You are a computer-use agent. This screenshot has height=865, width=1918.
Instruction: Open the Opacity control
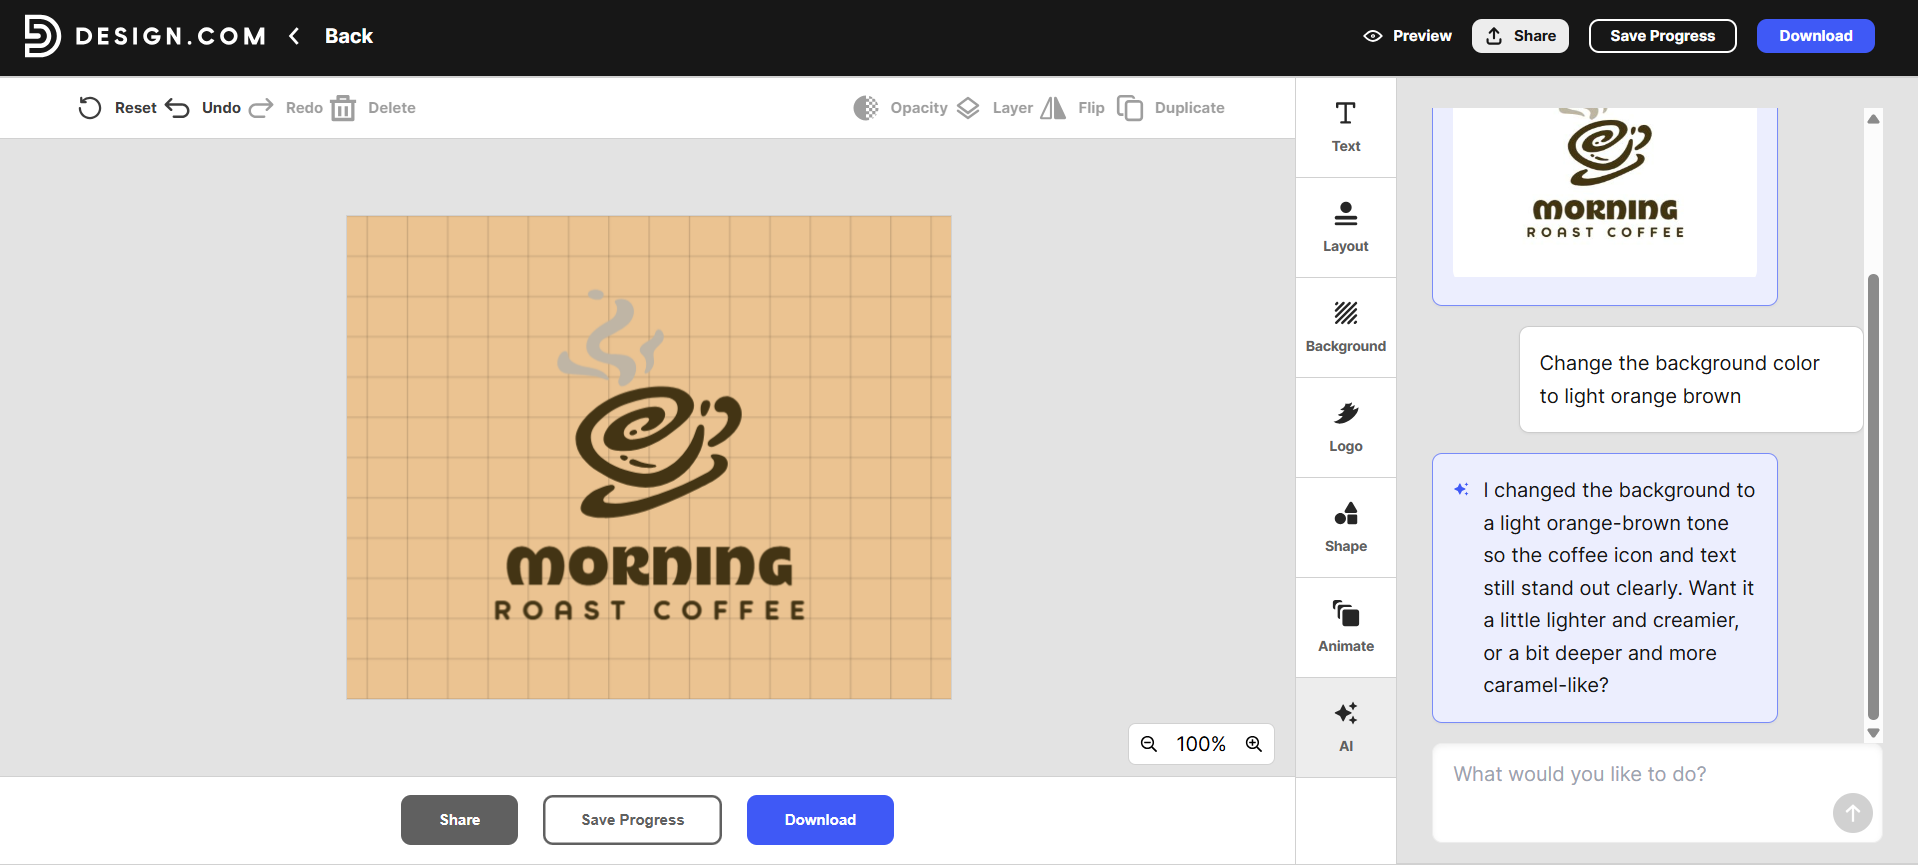900,108
